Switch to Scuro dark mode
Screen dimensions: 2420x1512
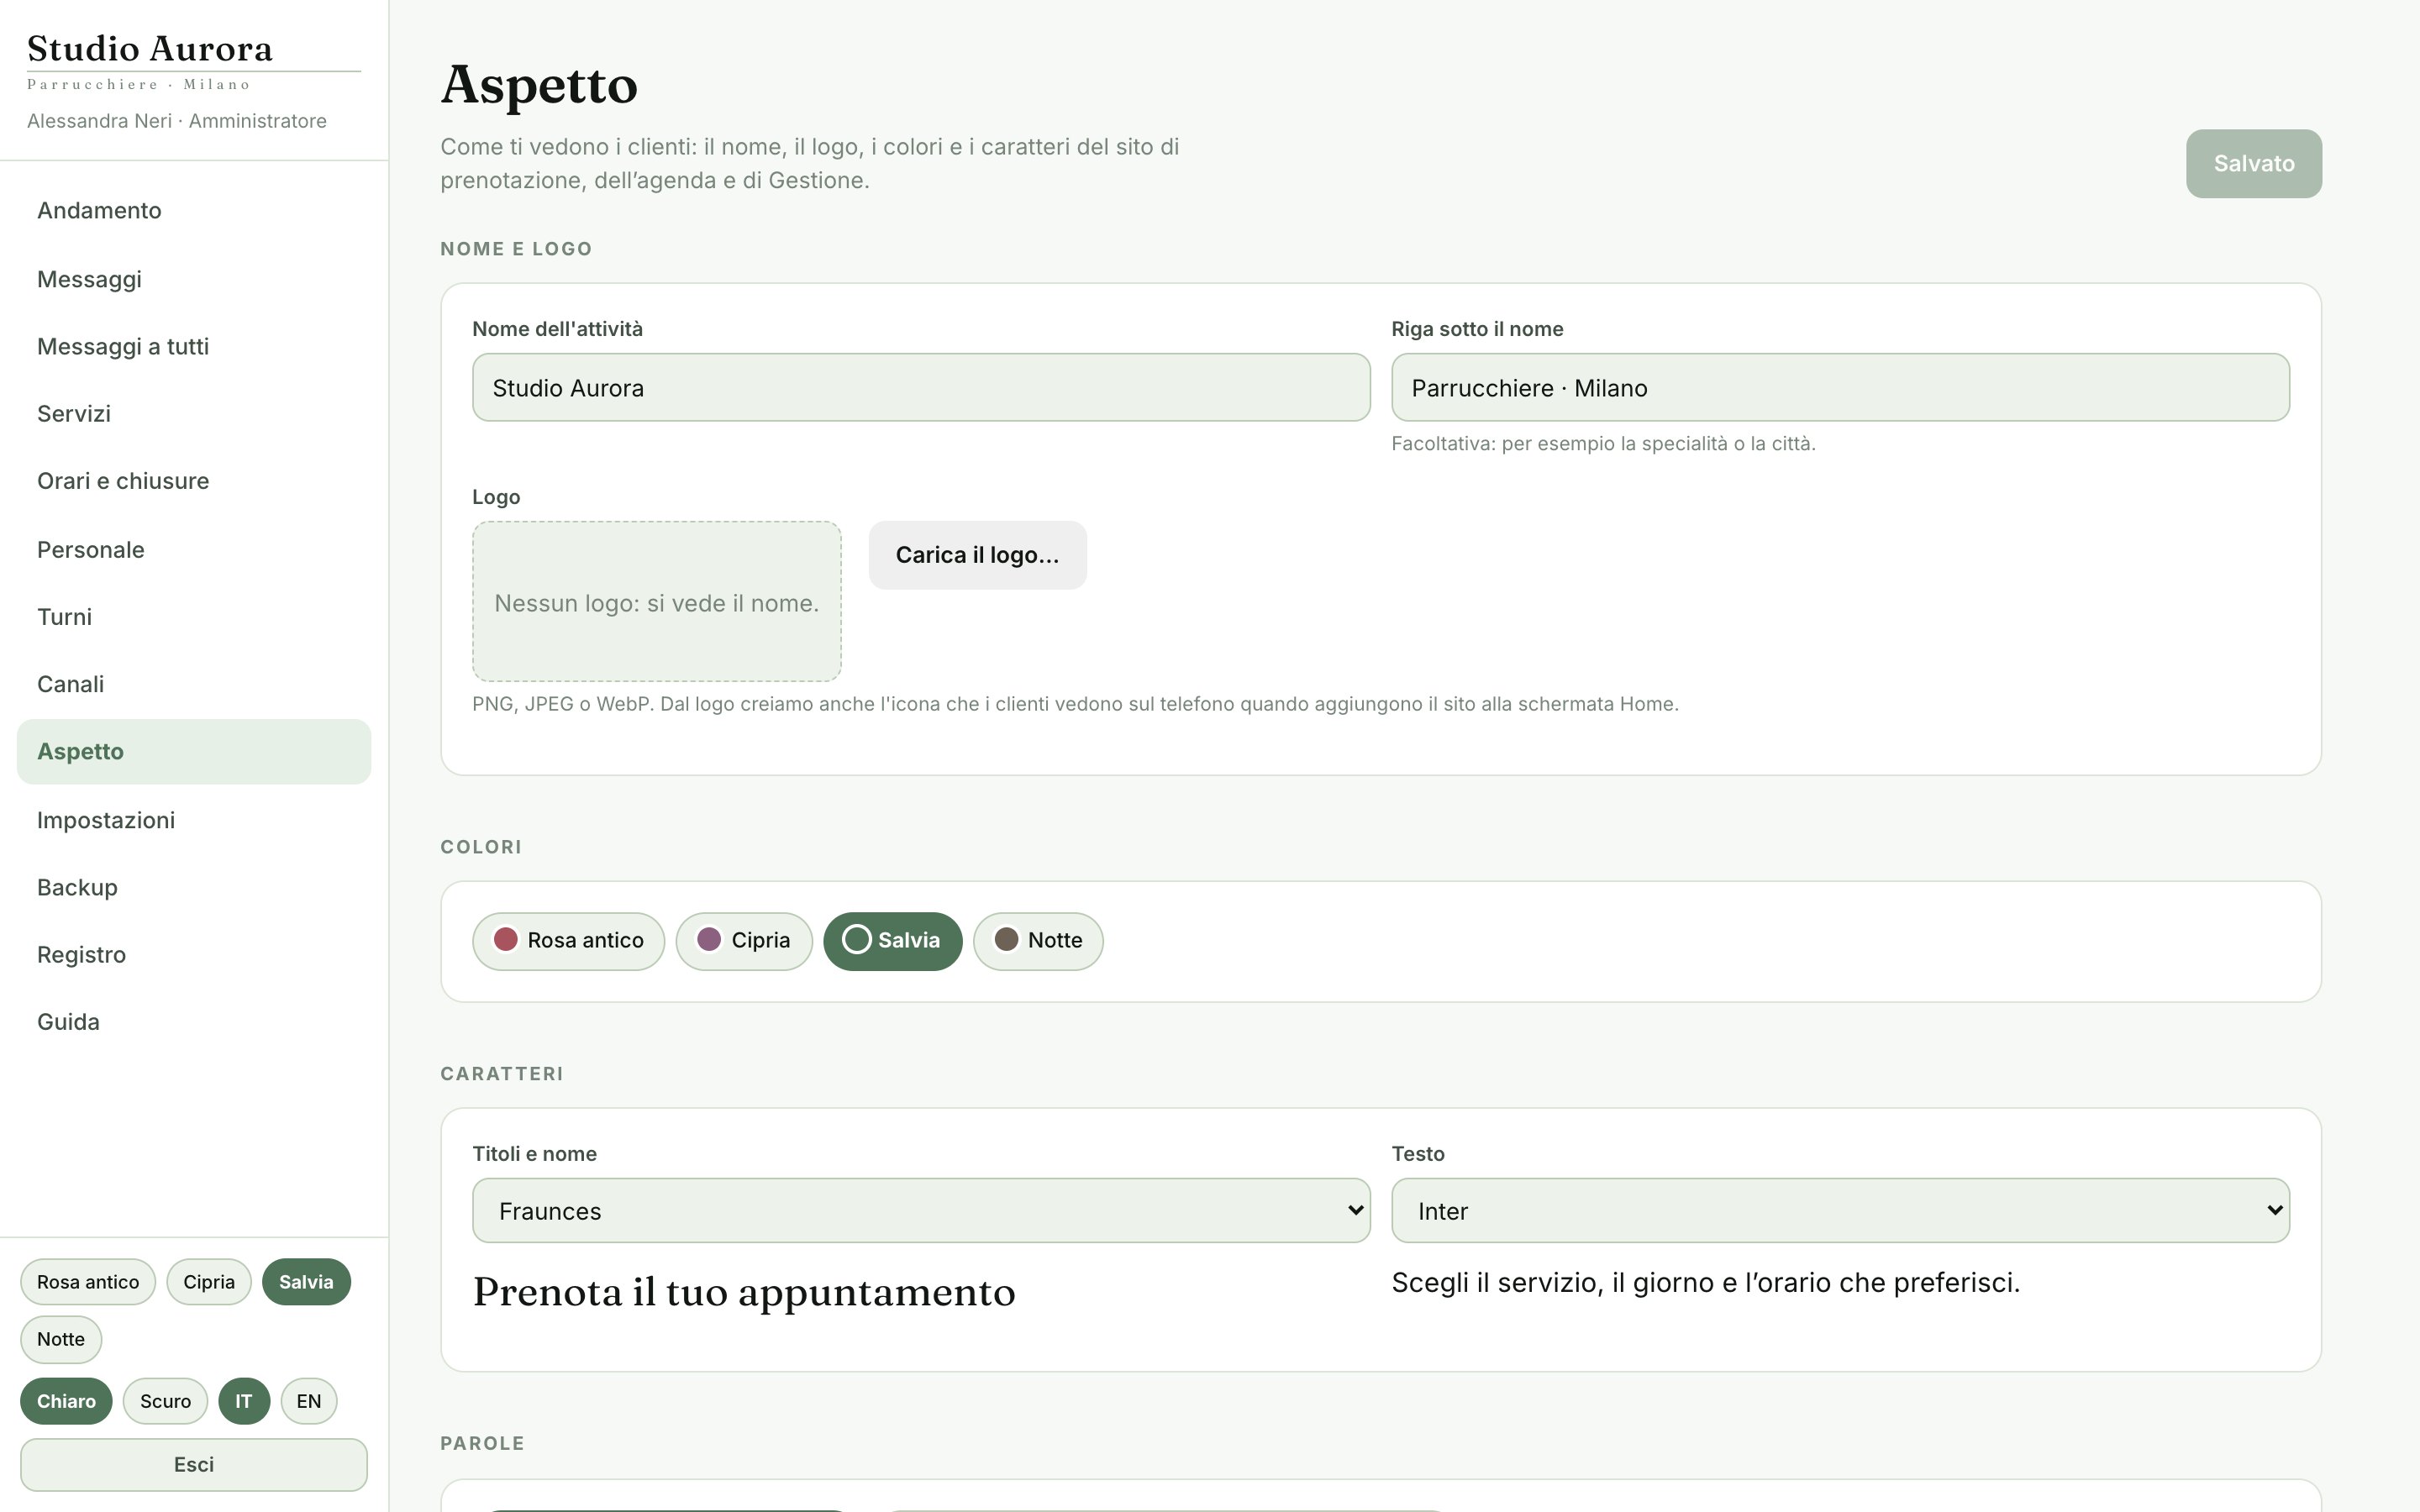165,1401
